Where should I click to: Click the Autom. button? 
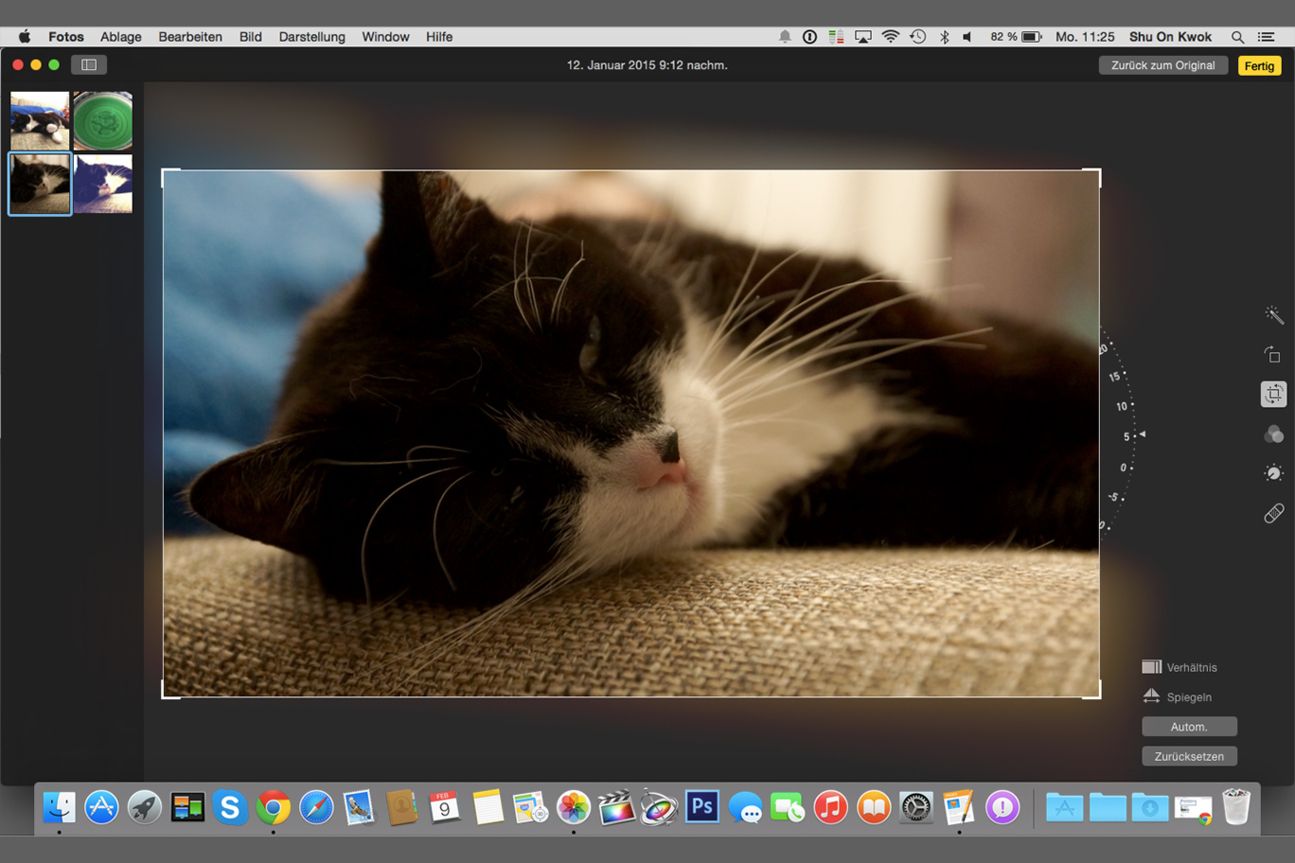1189,727
